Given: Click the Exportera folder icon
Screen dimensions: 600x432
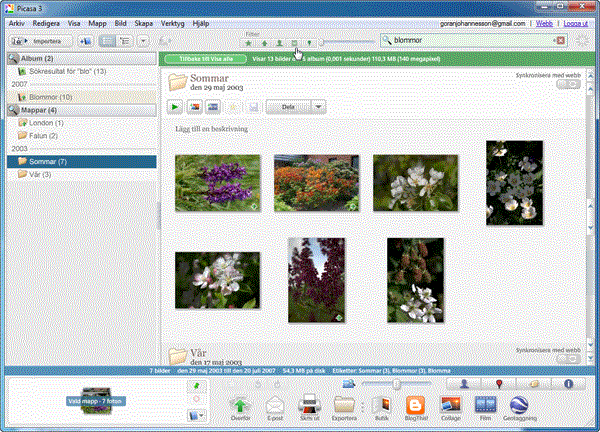Looking at the screenshot, I should [344, 405].
